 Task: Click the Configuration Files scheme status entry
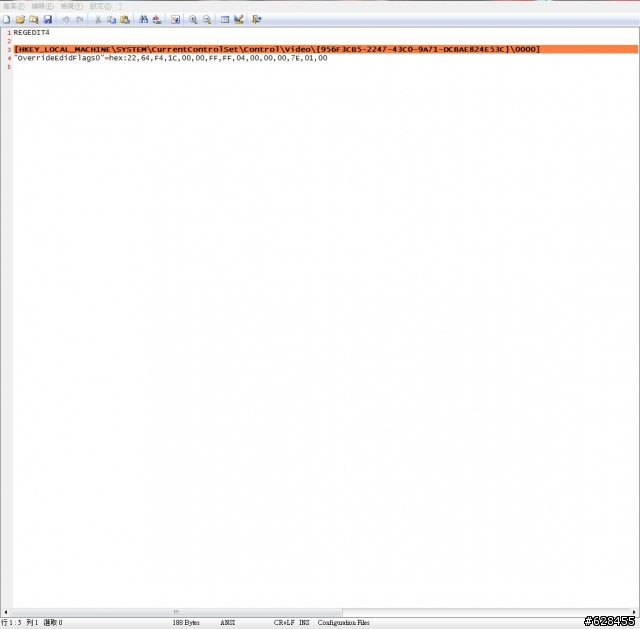pyautogui.click(x=343, y=622)
